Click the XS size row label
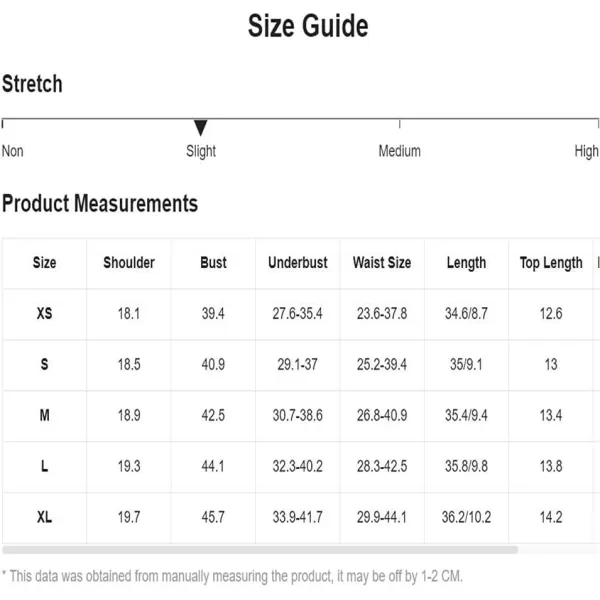The width and height of the screenshot is (600, 600). 44,313
